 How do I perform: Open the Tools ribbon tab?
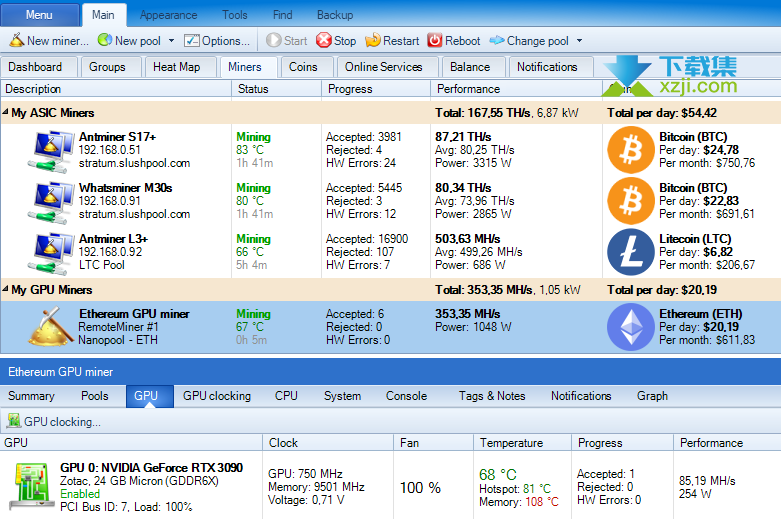[235, 15]
